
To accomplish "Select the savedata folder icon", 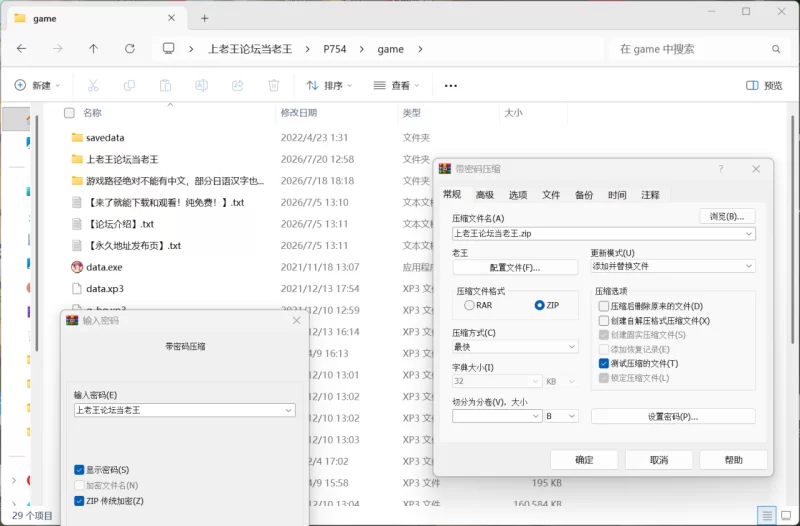I will click(x=77, y=138).
